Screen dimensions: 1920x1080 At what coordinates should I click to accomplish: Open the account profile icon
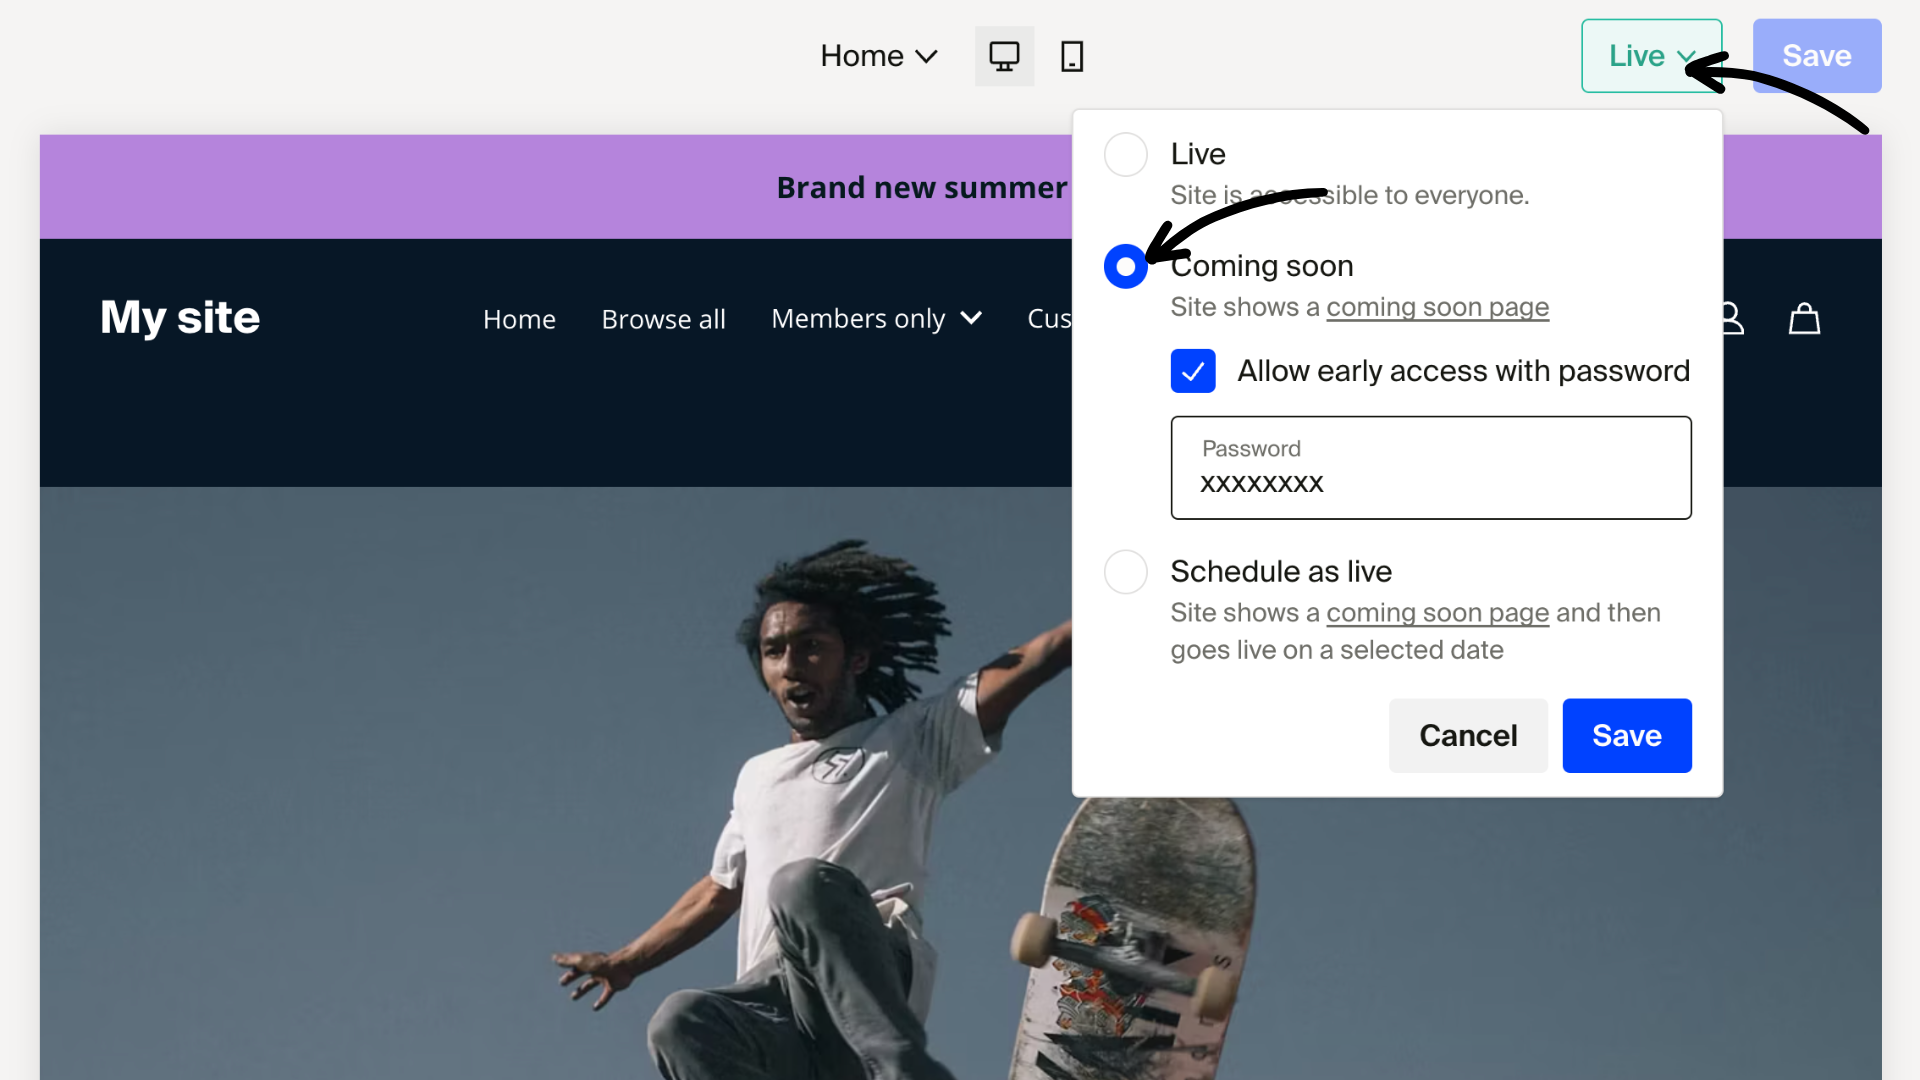tap(1731, 318)
